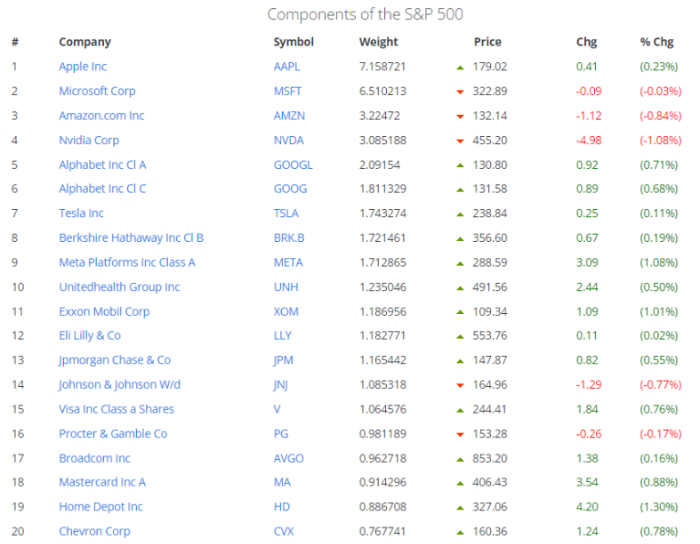Click the Nvidia price 455.20
Image resolution: width=700 pixels, height=544 pixels.
pos(490,140)
